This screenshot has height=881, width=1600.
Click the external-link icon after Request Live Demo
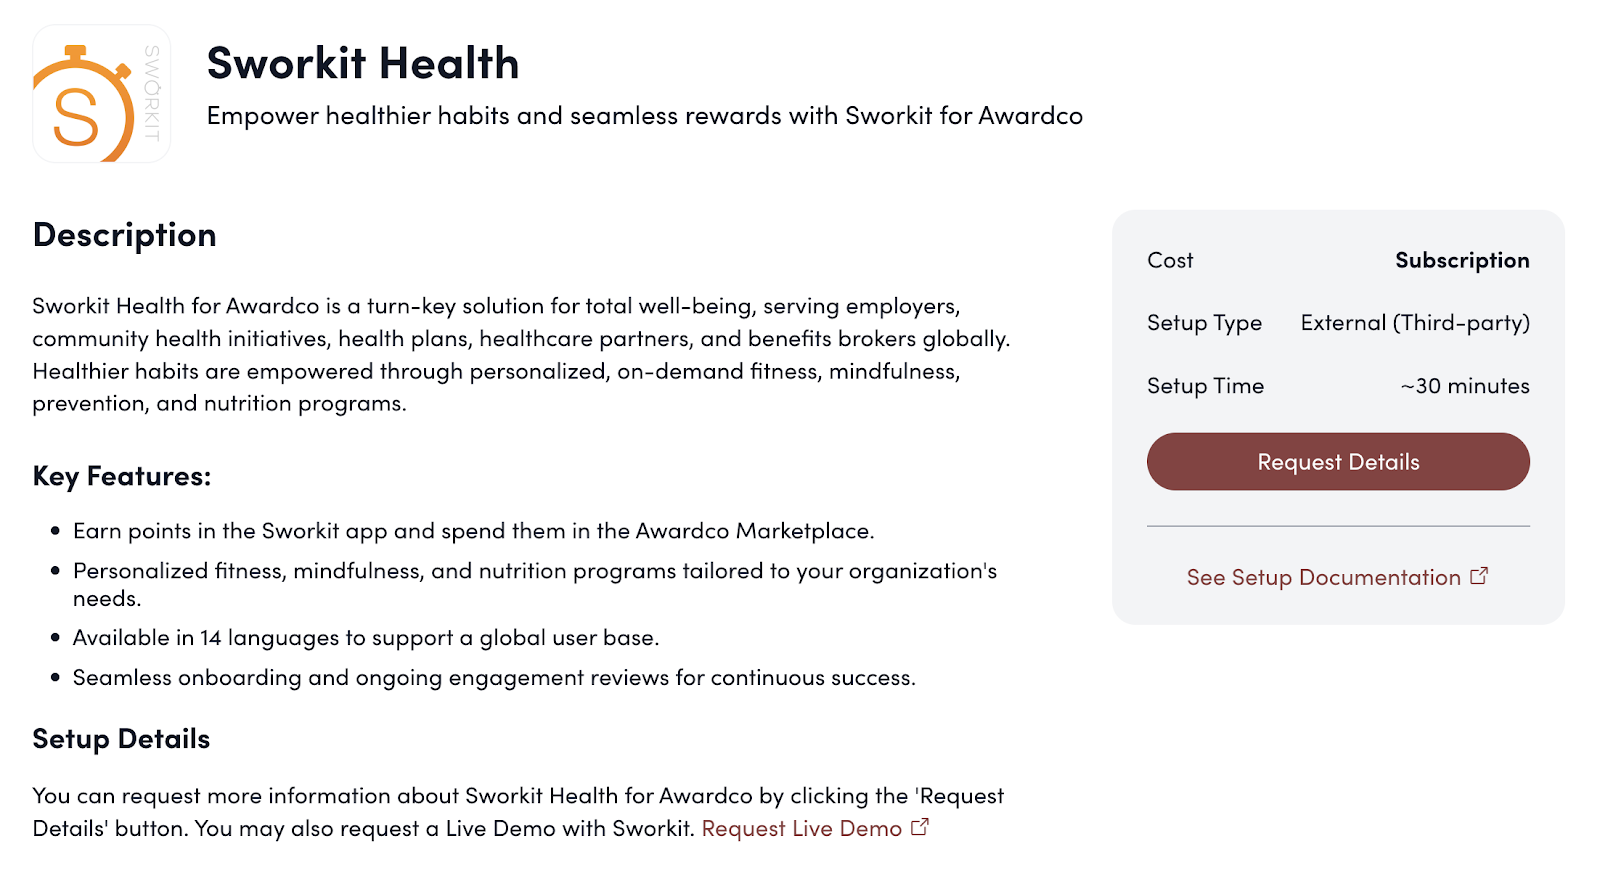(920, 827)
